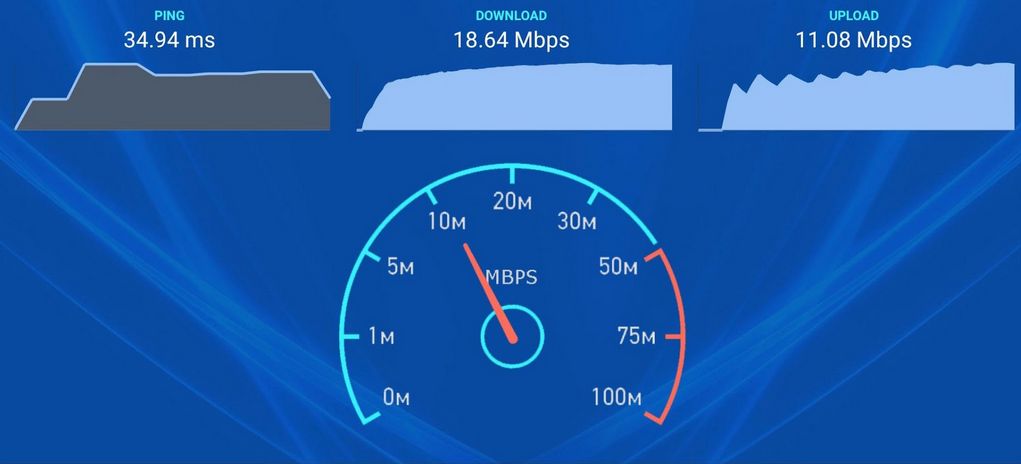Click the 20M mark on gauge
The height and width of the screenshot is (464, 1021).
tap(512, 202)
